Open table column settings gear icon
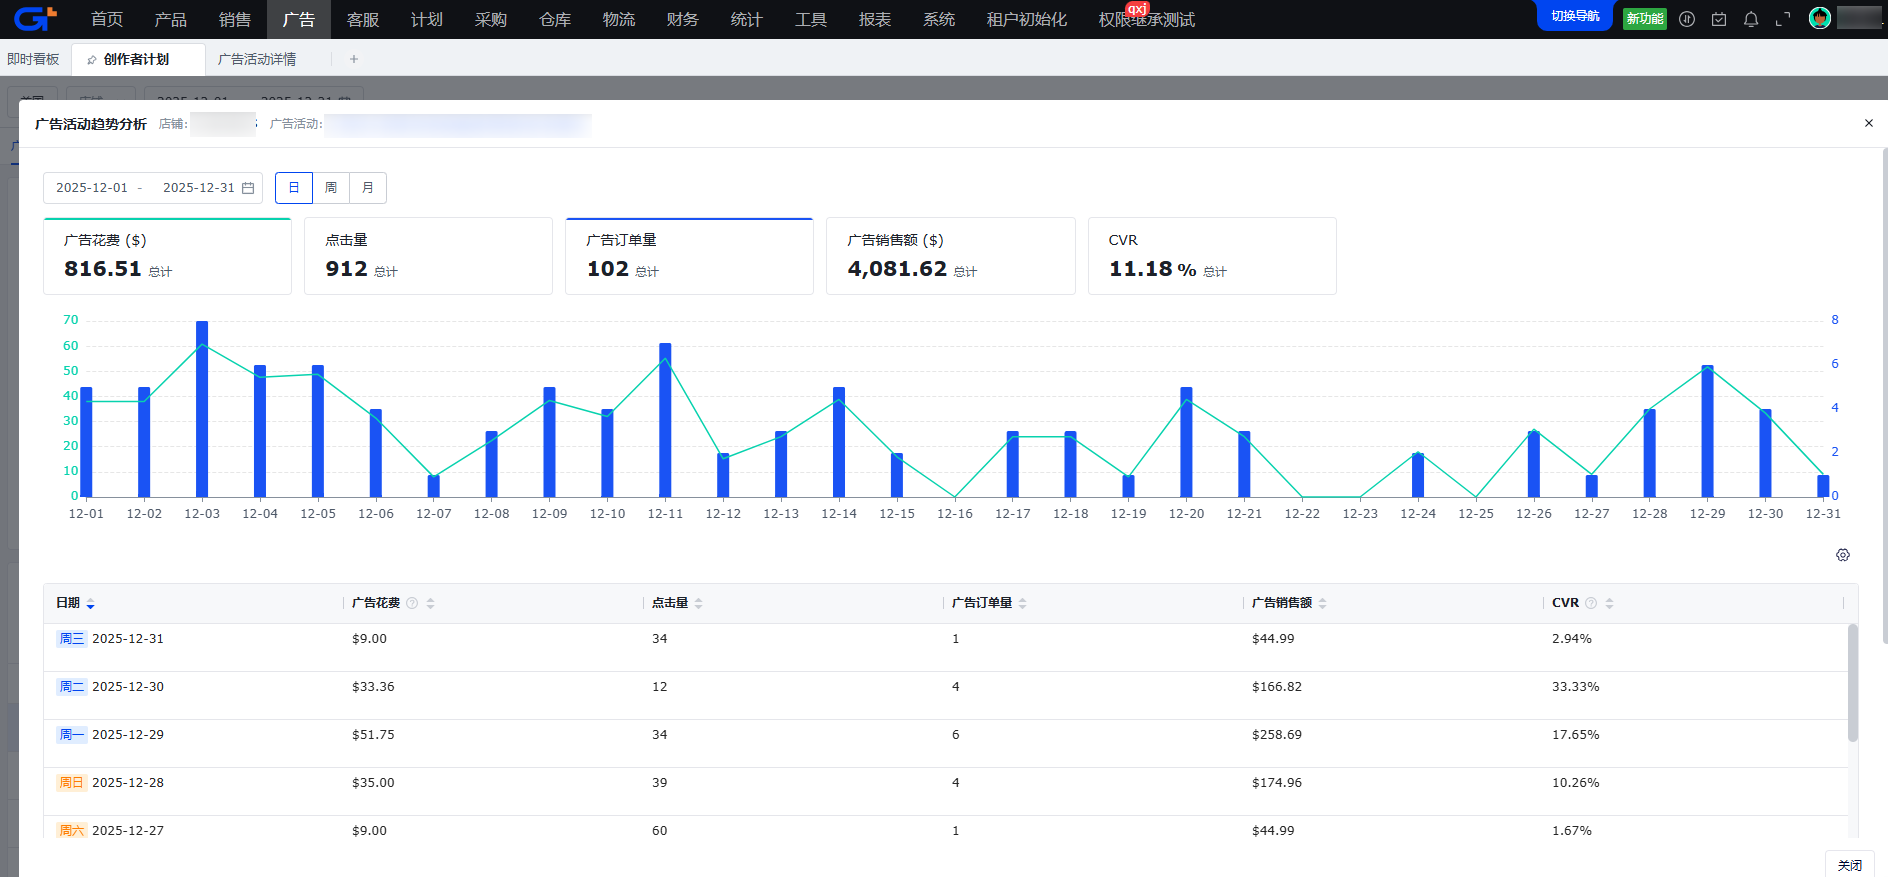This screenshot has height=877, width=1888. tap(1843, 555)
